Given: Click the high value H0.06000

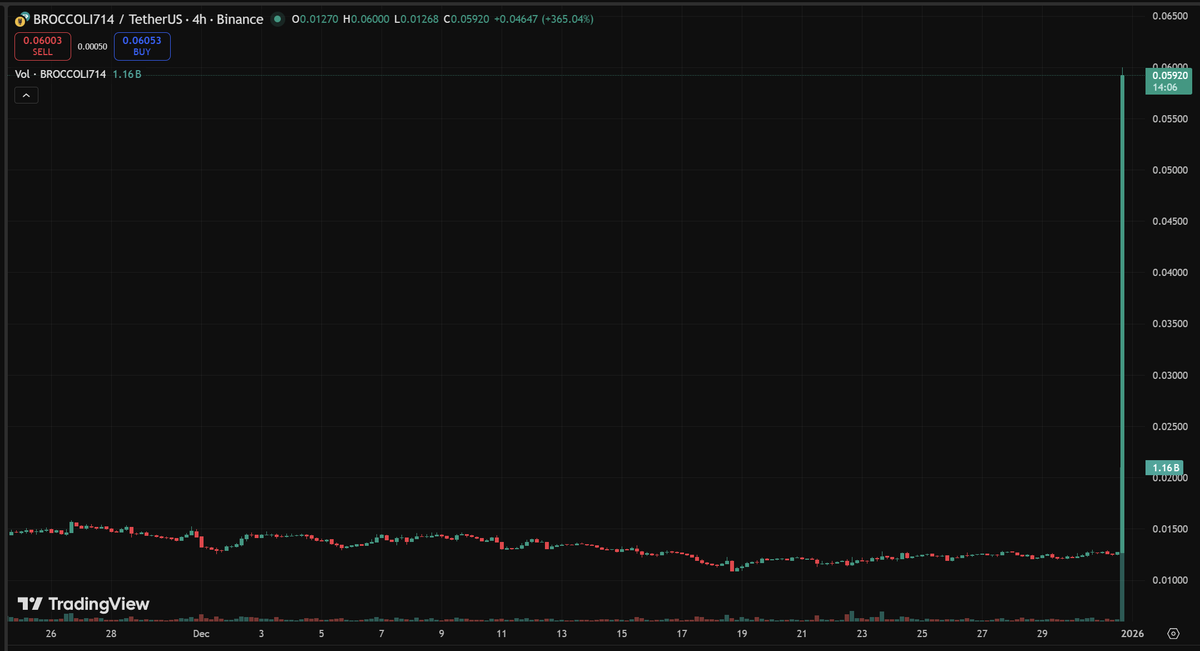Looking at the screenshot, I should [x=367, y=20].
